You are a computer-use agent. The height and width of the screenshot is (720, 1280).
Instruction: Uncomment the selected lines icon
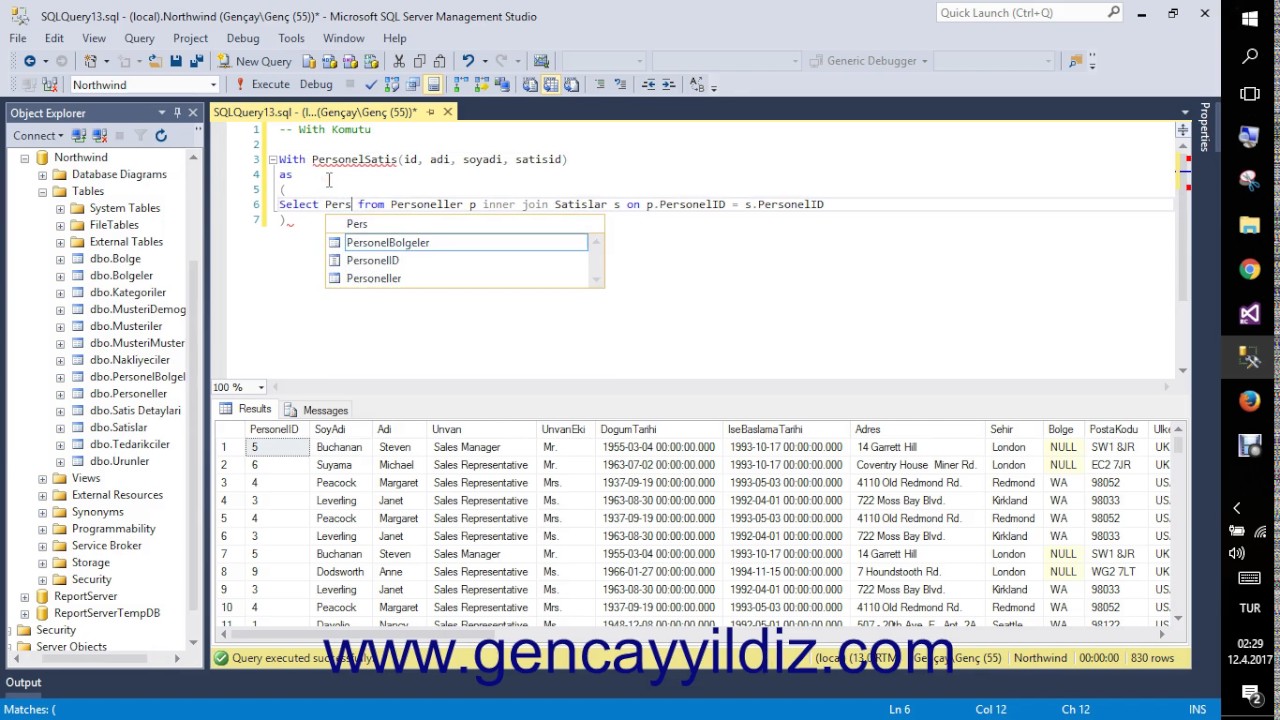click(620, 85)
